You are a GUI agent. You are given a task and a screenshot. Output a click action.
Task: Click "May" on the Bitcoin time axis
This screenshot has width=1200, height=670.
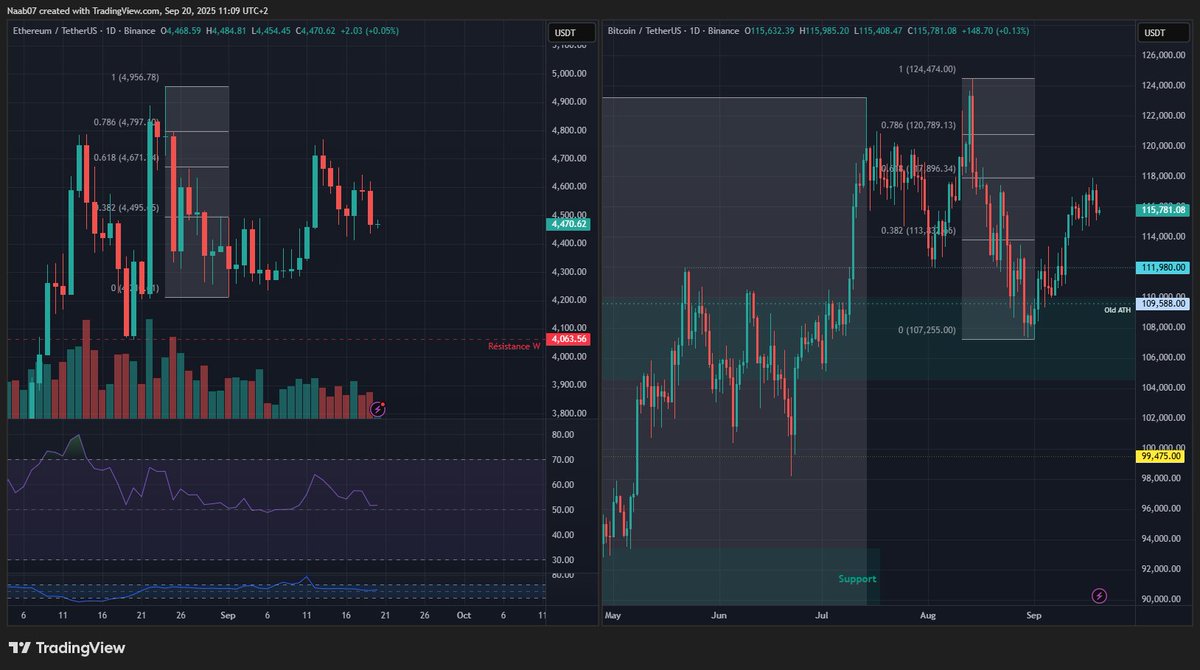614,616
